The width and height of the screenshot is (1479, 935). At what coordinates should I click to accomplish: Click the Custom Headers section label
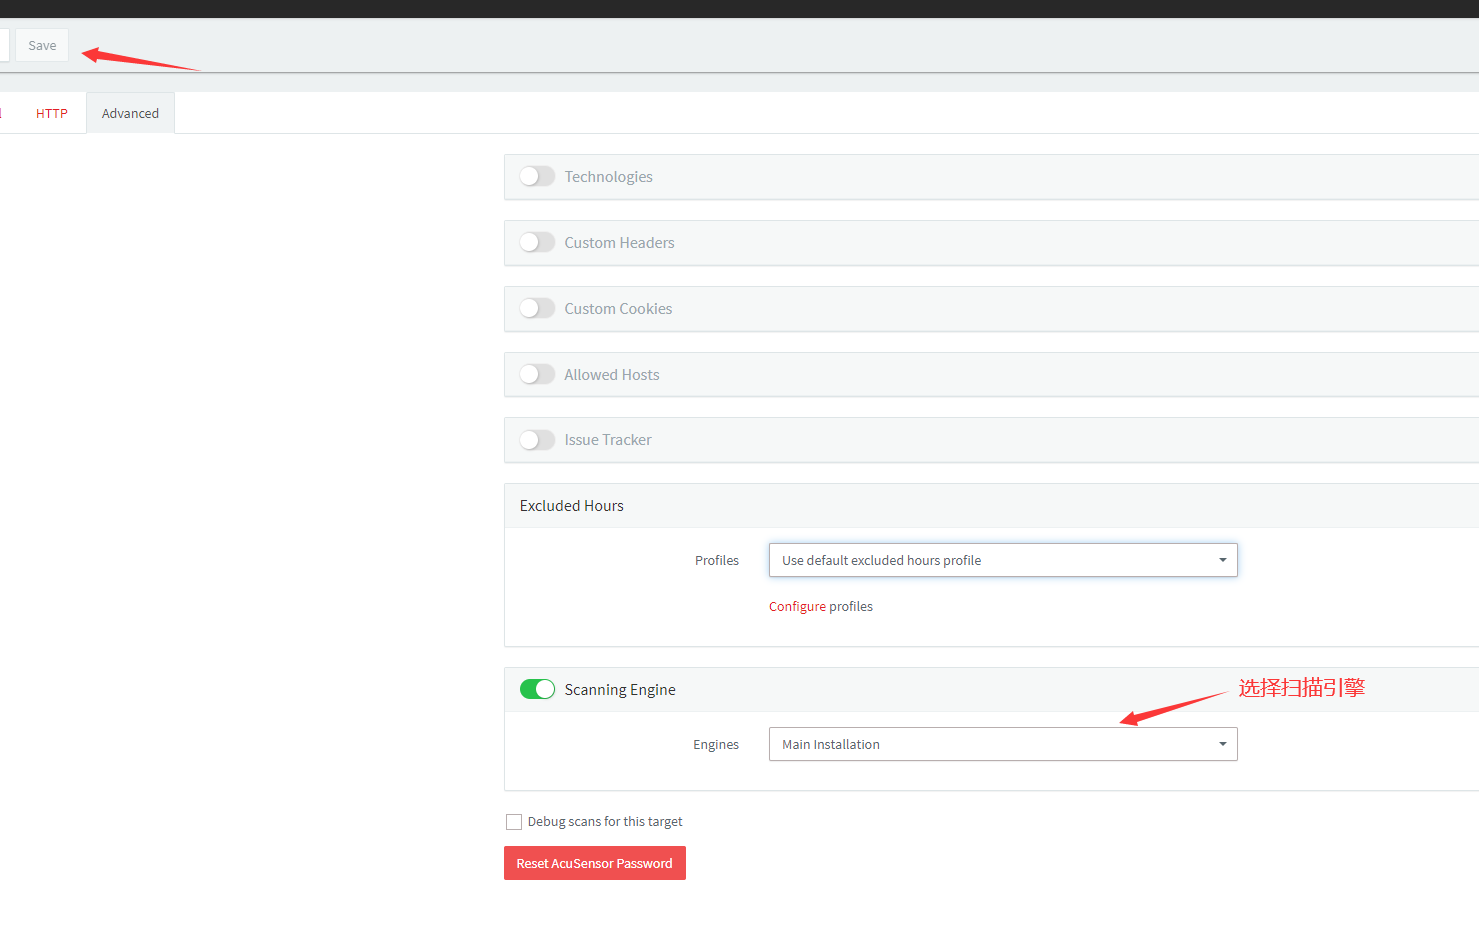619,243
